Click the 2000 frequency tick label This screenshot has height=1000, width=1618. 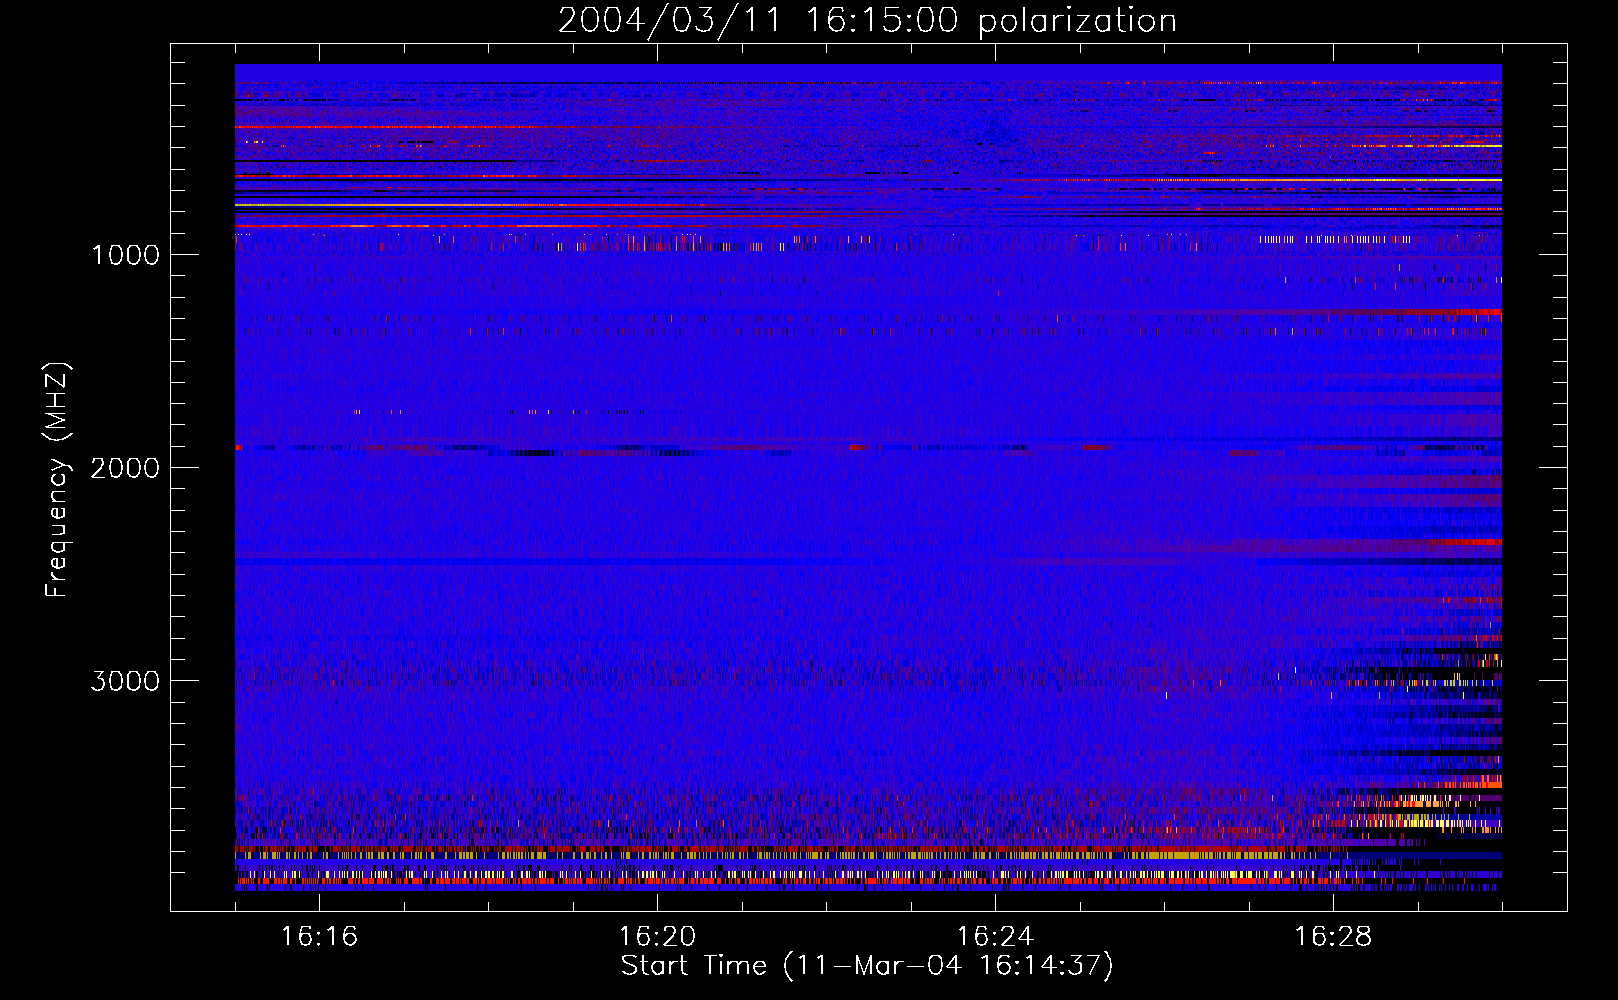pyautogui.click(x=125, y=468)
